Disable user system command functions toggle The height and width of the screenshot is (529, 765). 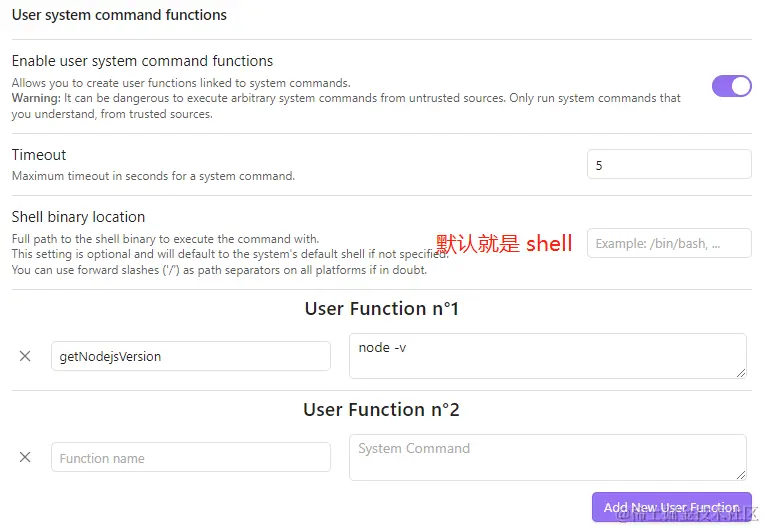click(x=731, y=86)
